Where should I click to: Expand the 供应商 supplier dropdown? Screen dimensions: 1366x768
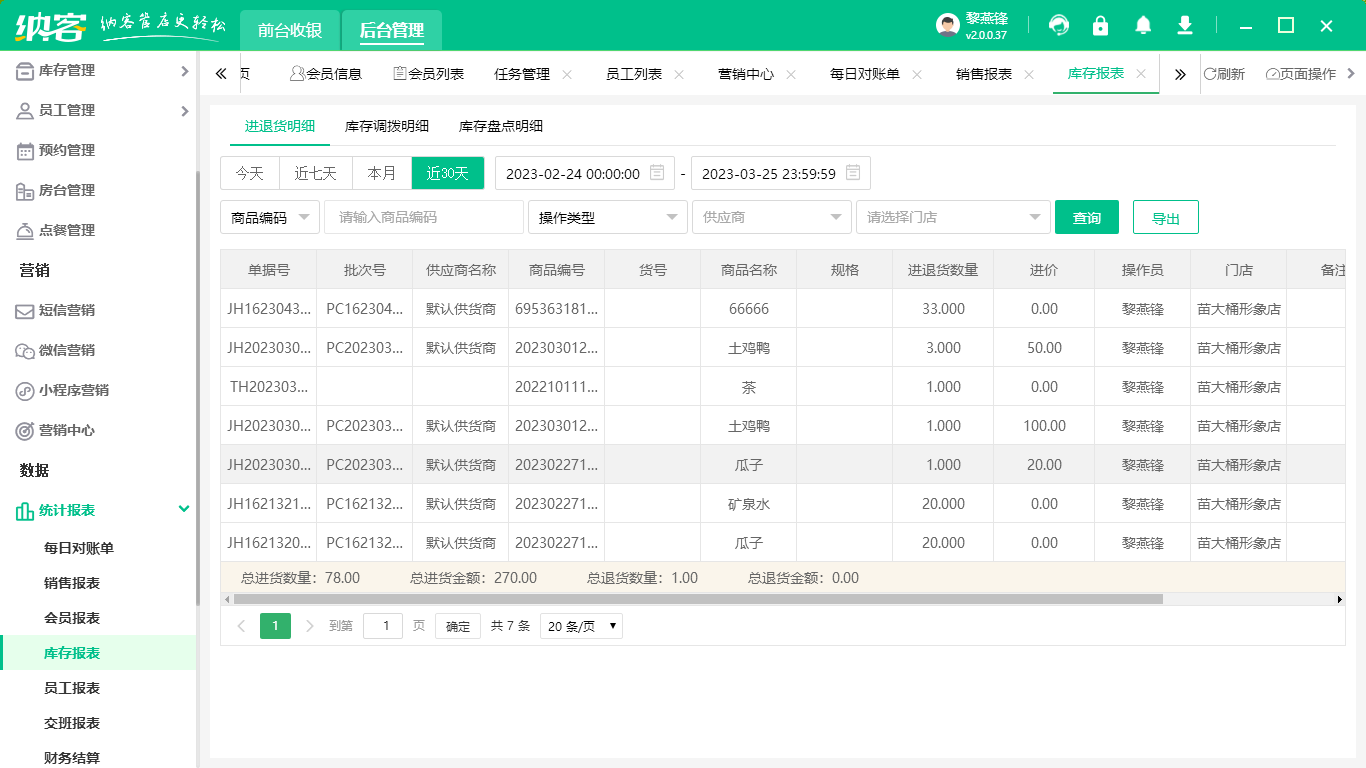[x=771, y=217]
